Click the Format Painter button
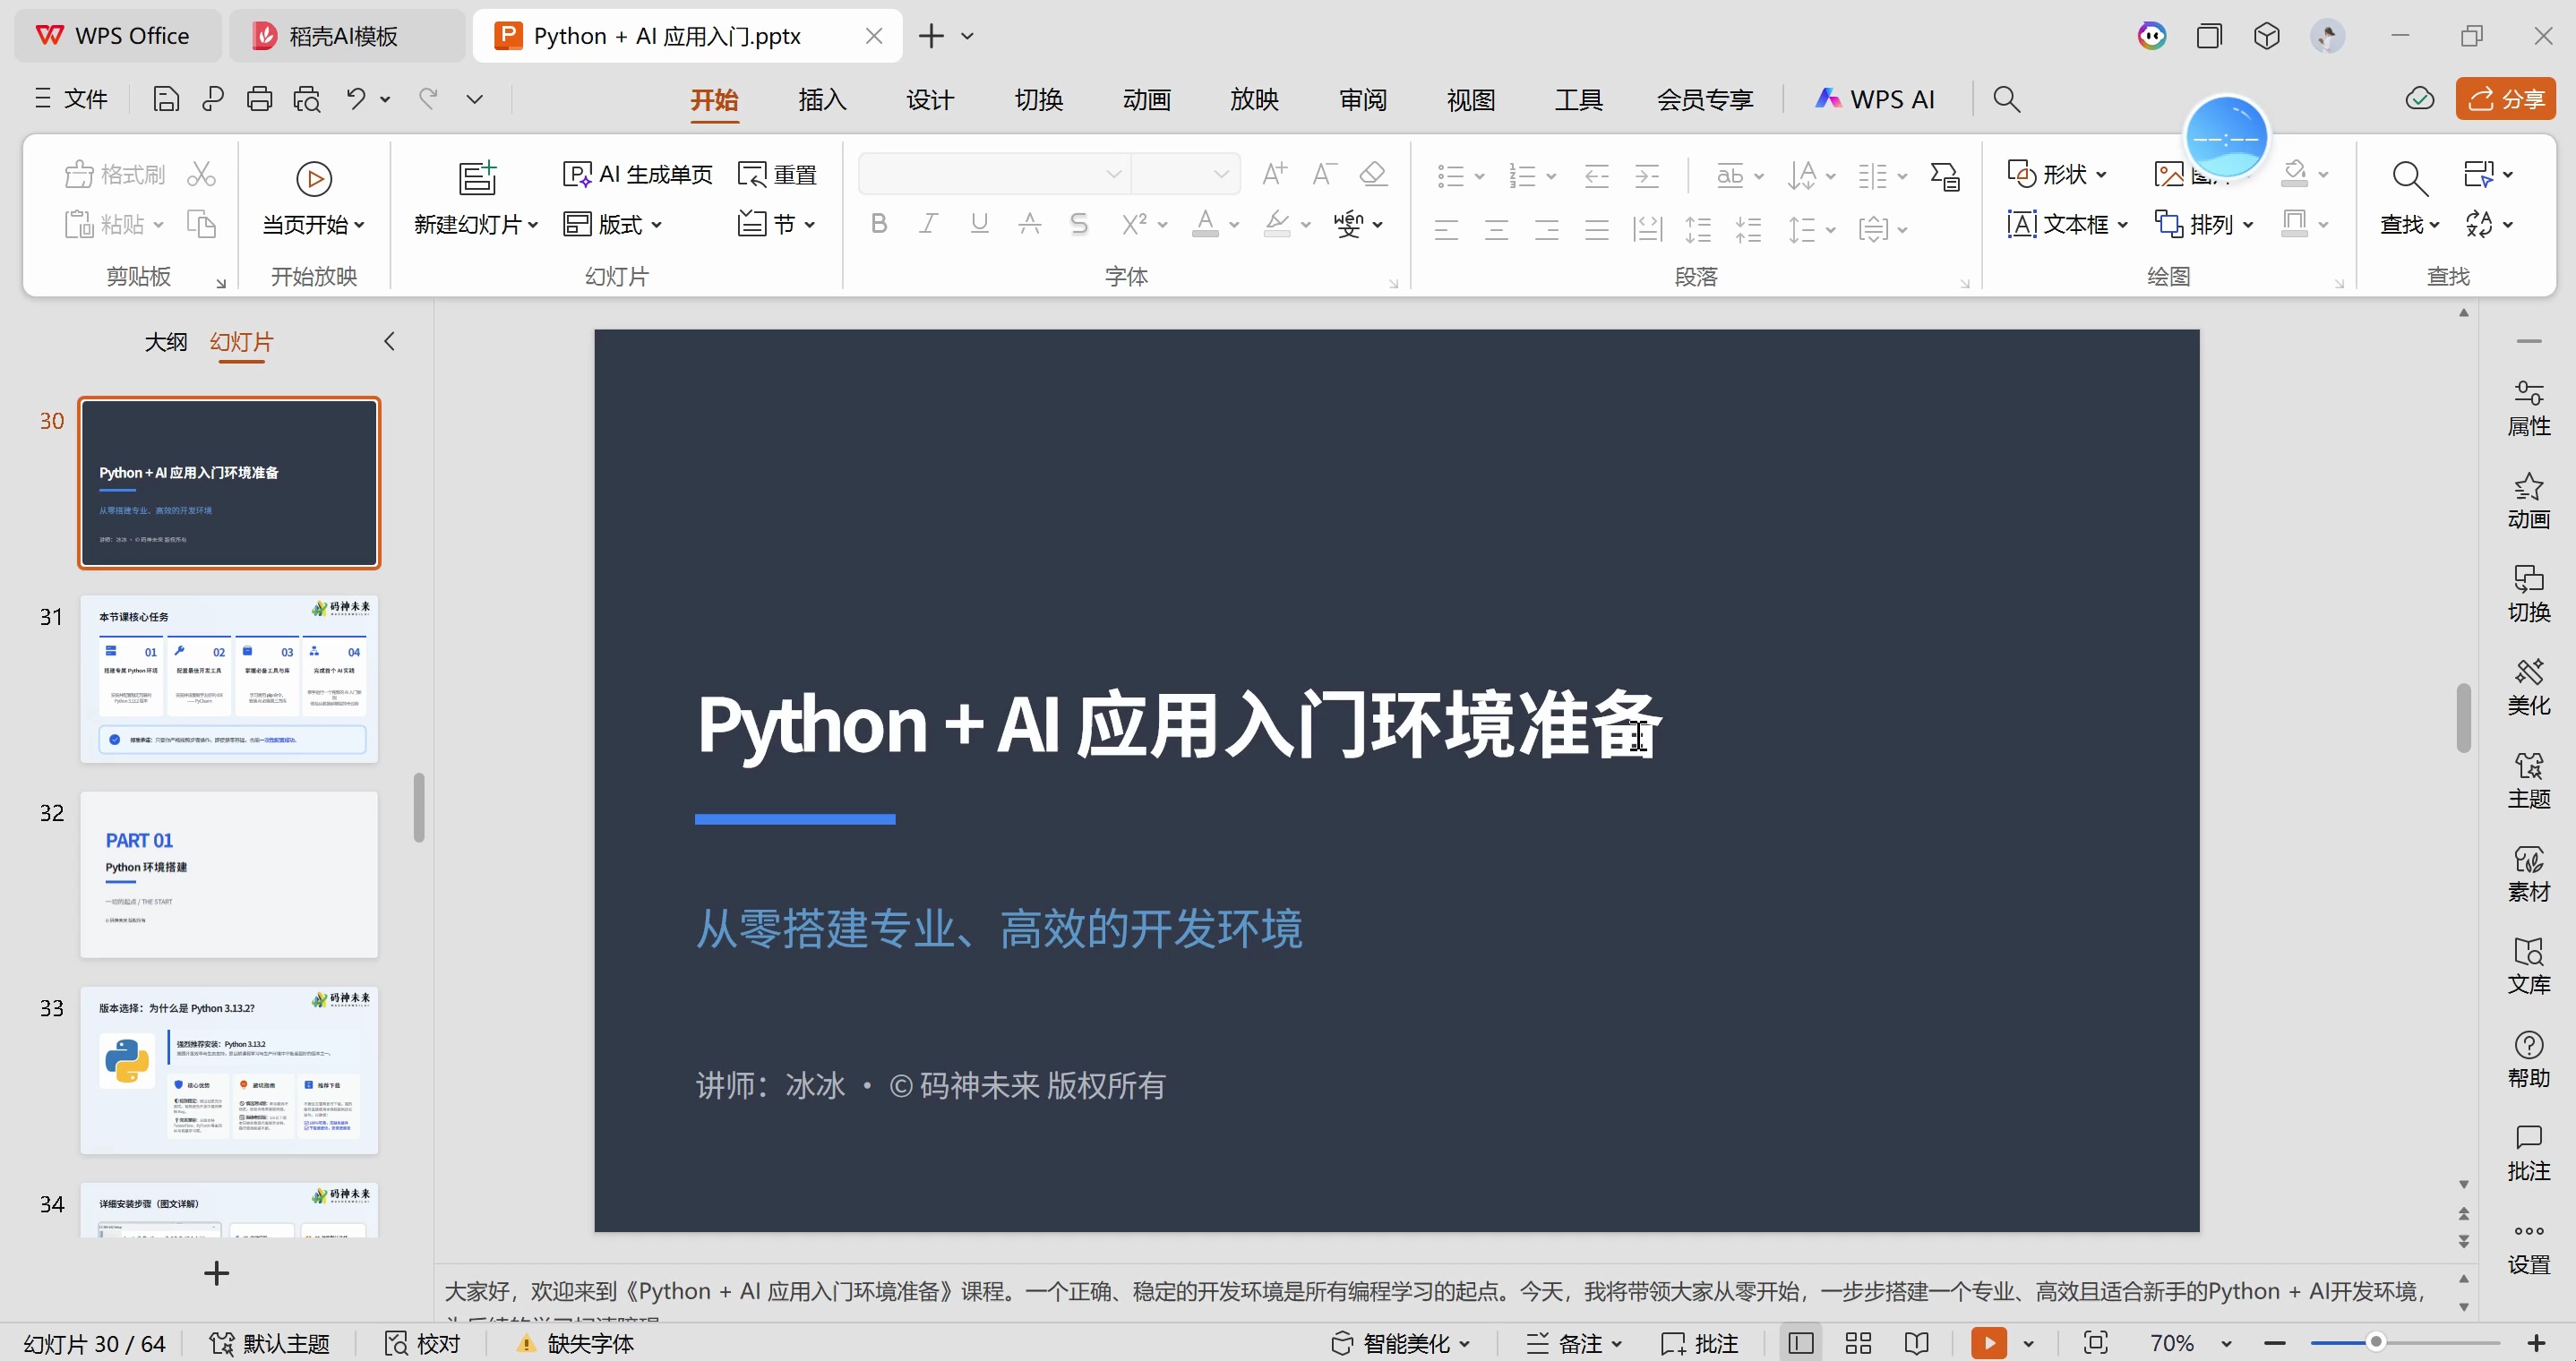This screenshot has width=2576, height=1361. 115,174
